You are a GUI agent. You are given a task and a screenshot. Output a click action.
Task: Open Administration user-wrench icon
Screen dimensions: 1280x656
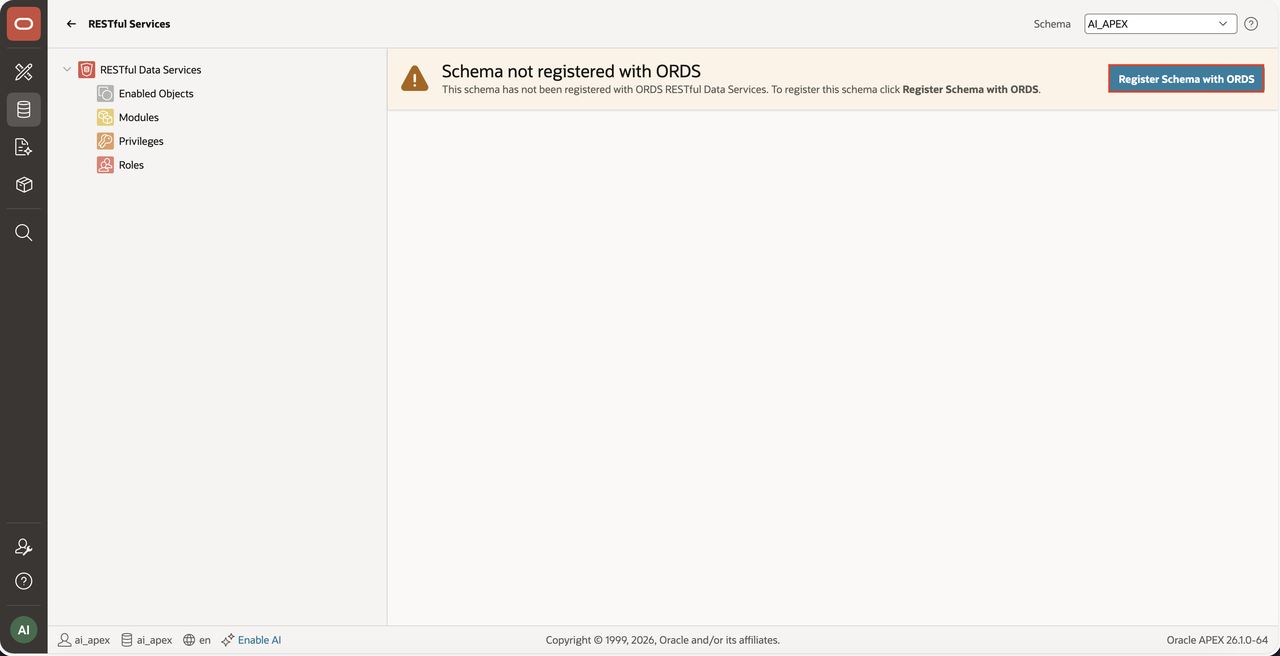(x=24, y=547)
